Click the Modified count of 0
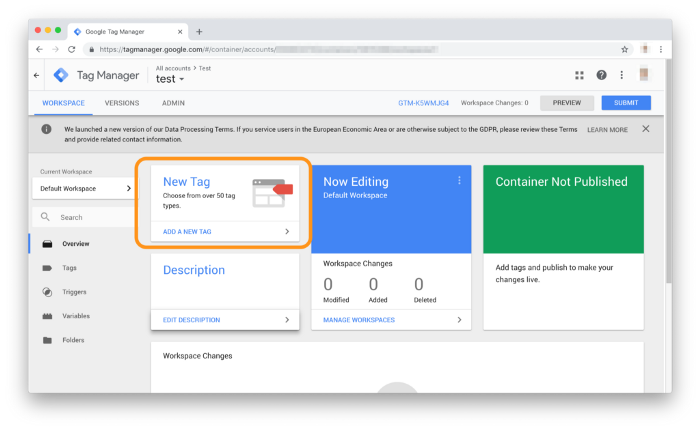This screenshot has width=700, height=430. point(328,284)
